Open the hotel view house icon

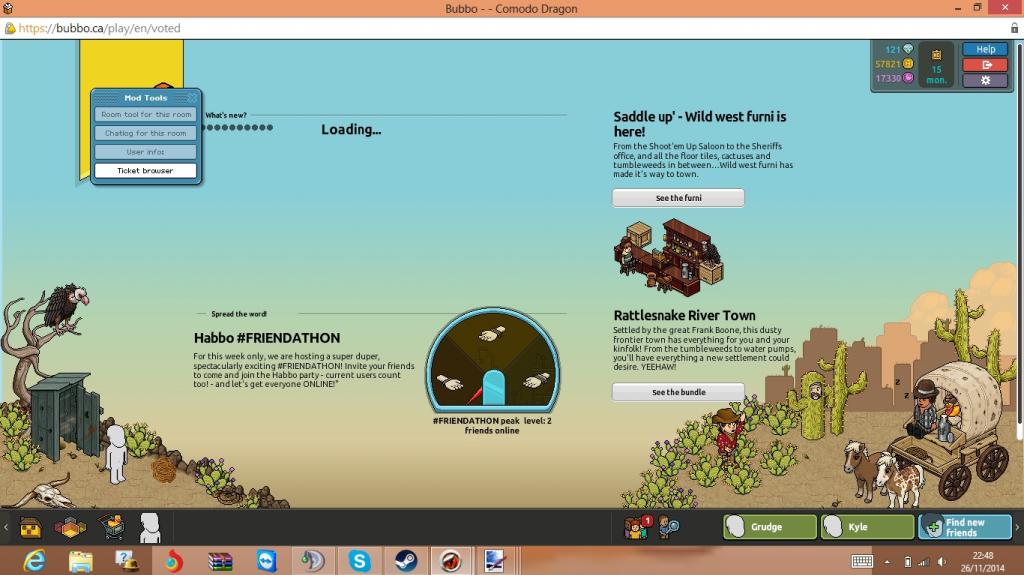pyautogui.click(x=30, y=527)
